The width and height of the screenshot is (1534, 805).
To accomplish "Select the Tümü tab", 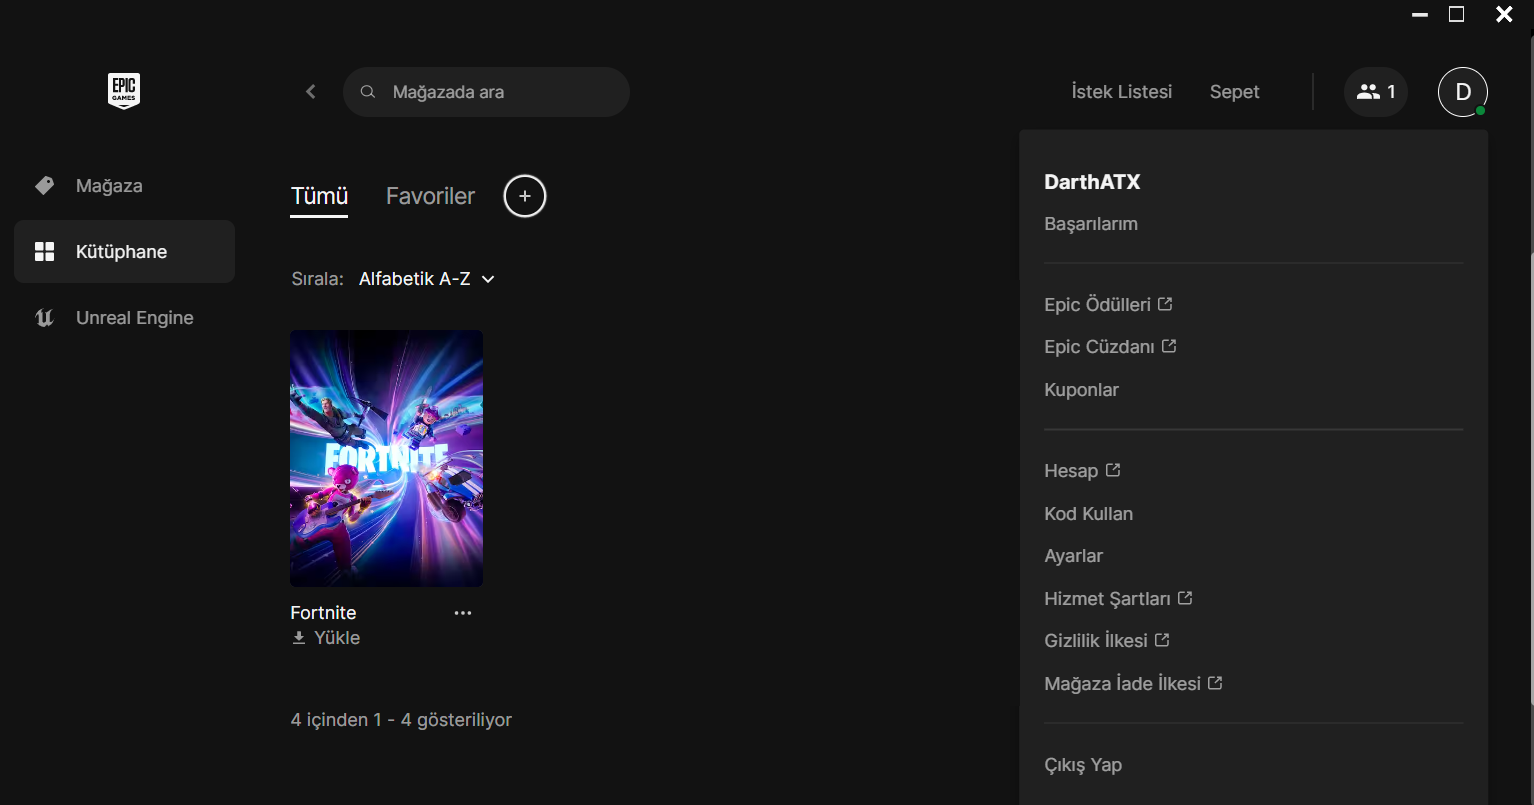I will tap(319, 196).
